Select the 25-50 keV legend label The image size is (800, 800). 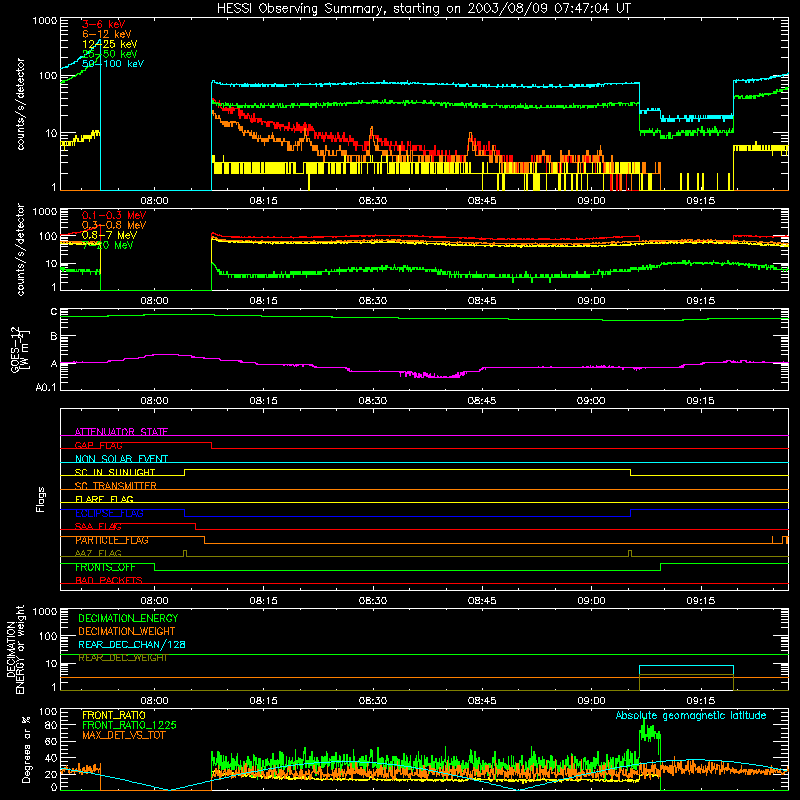110,54
